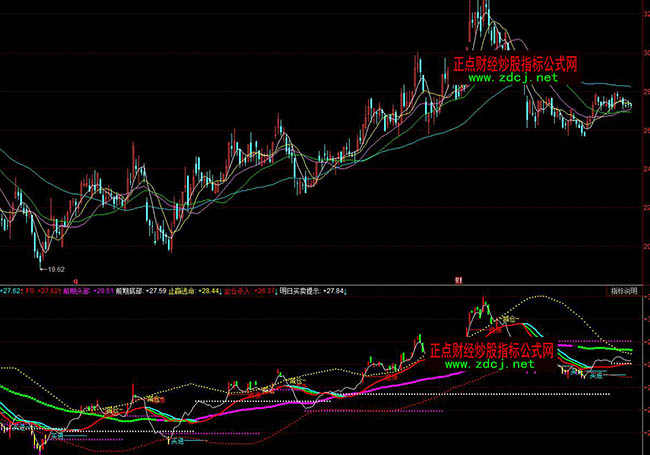Click the lower 正点财经炒股指标公式网 watermark title

497,350
